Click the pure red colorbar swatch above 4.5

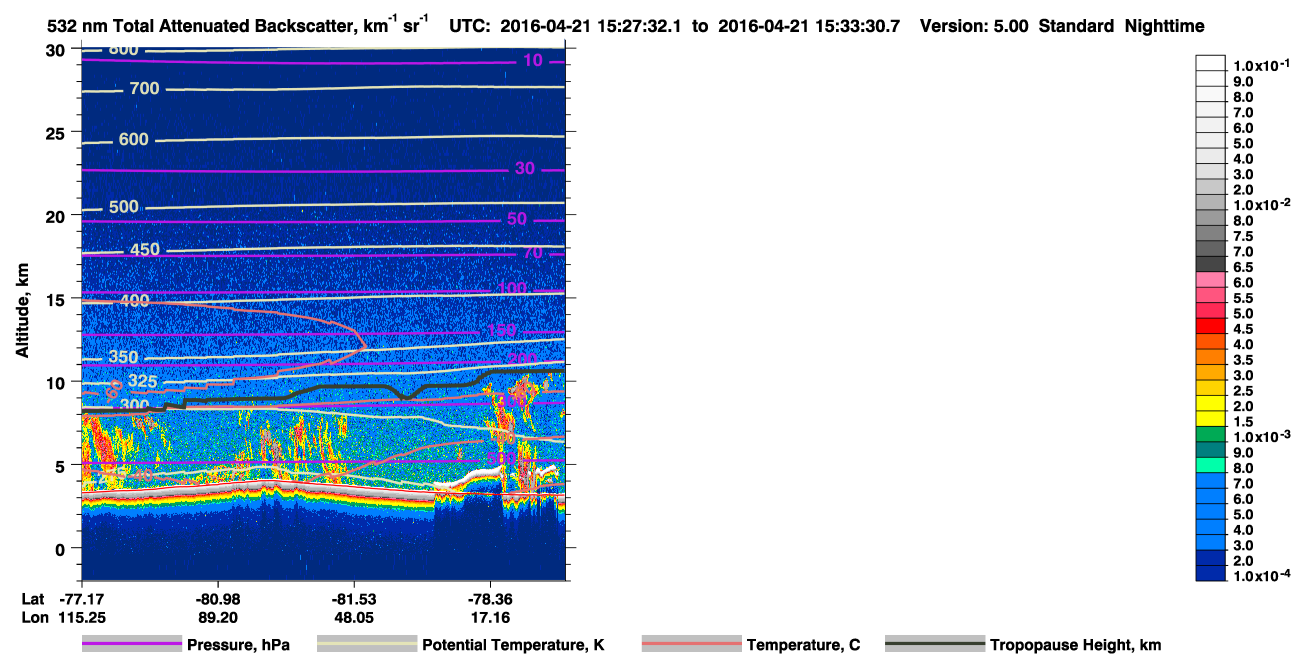pos(1211,325)
